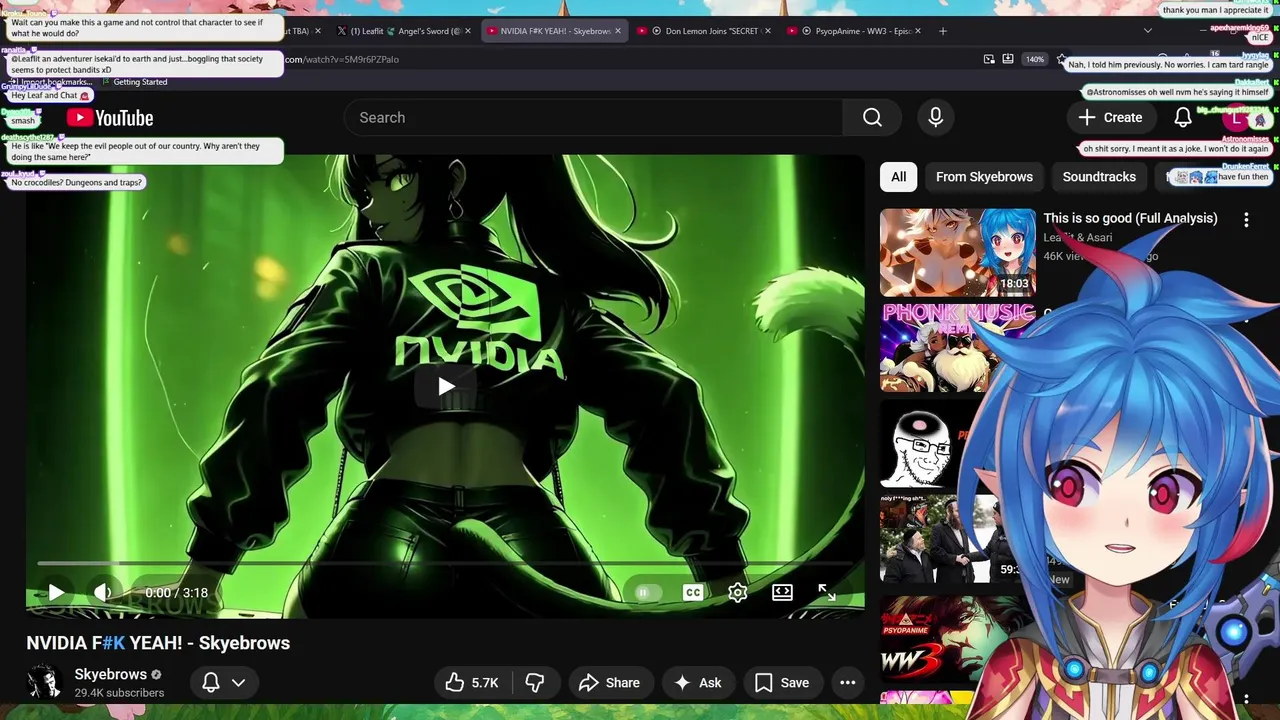The image size is (1280, 720).
Task: Open the Phonk Music Remix thumbnail
Action: tap(940, 348)
